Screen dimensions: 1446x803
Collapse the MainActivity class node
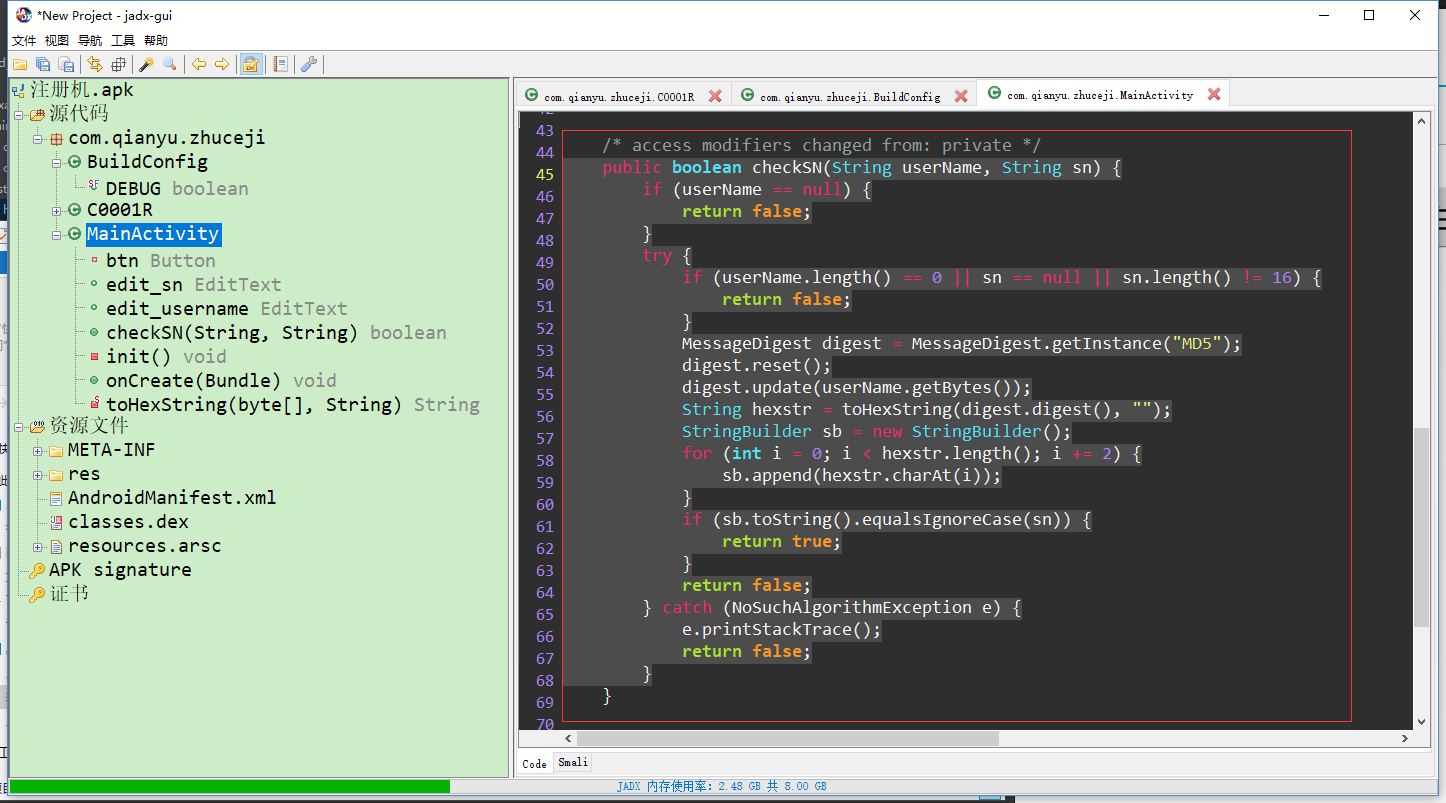(x=57, y=234)
